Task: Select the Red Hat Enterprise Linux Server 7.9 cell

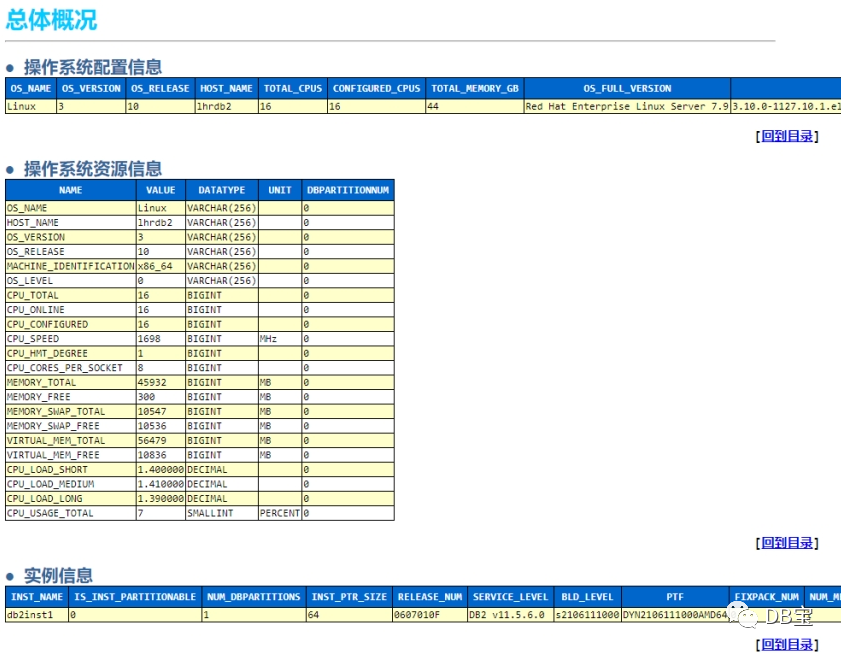Action: click(x=627, y=106)
